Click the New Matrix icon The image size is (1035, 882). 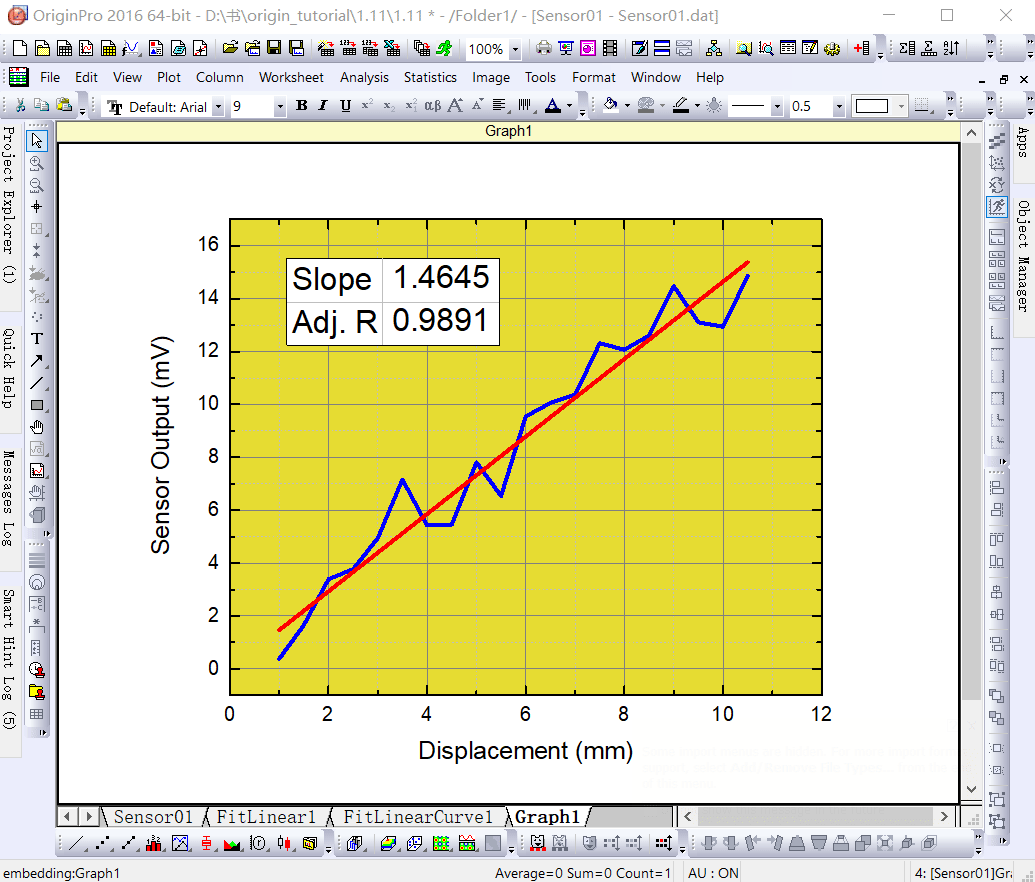[108, 48]
